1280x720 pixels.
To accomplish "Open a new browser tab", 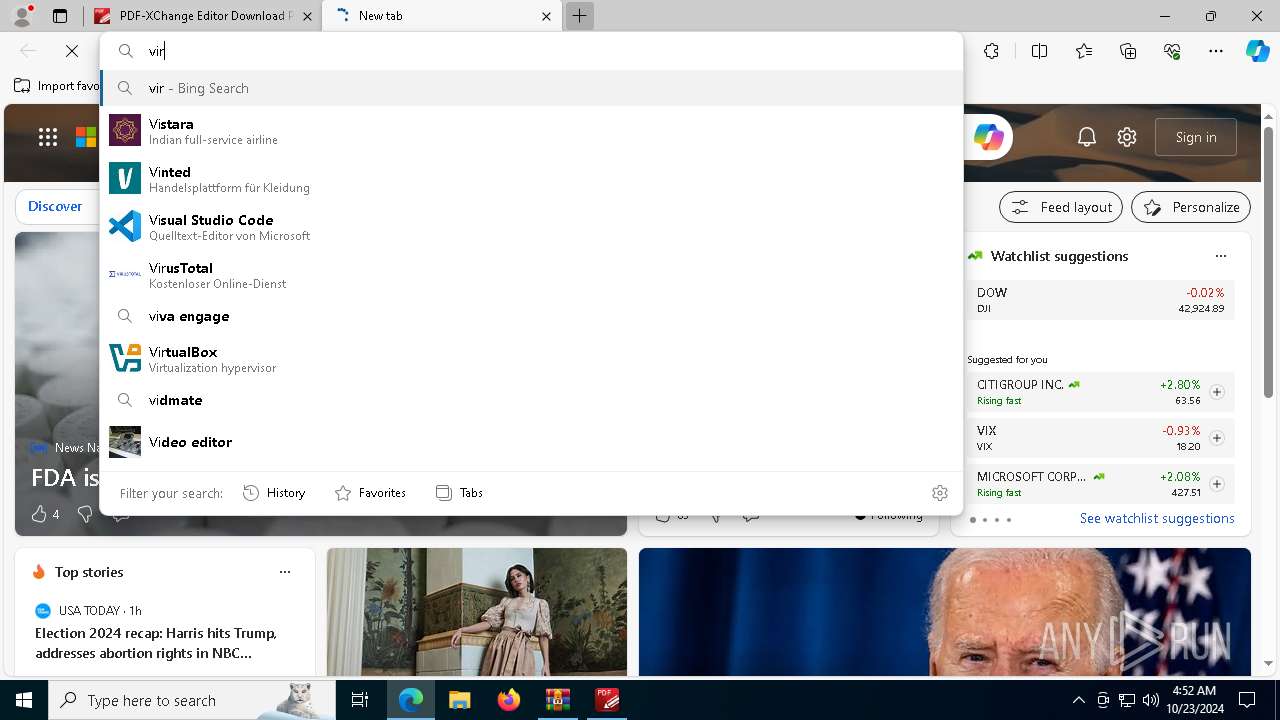I will (579, 16).
